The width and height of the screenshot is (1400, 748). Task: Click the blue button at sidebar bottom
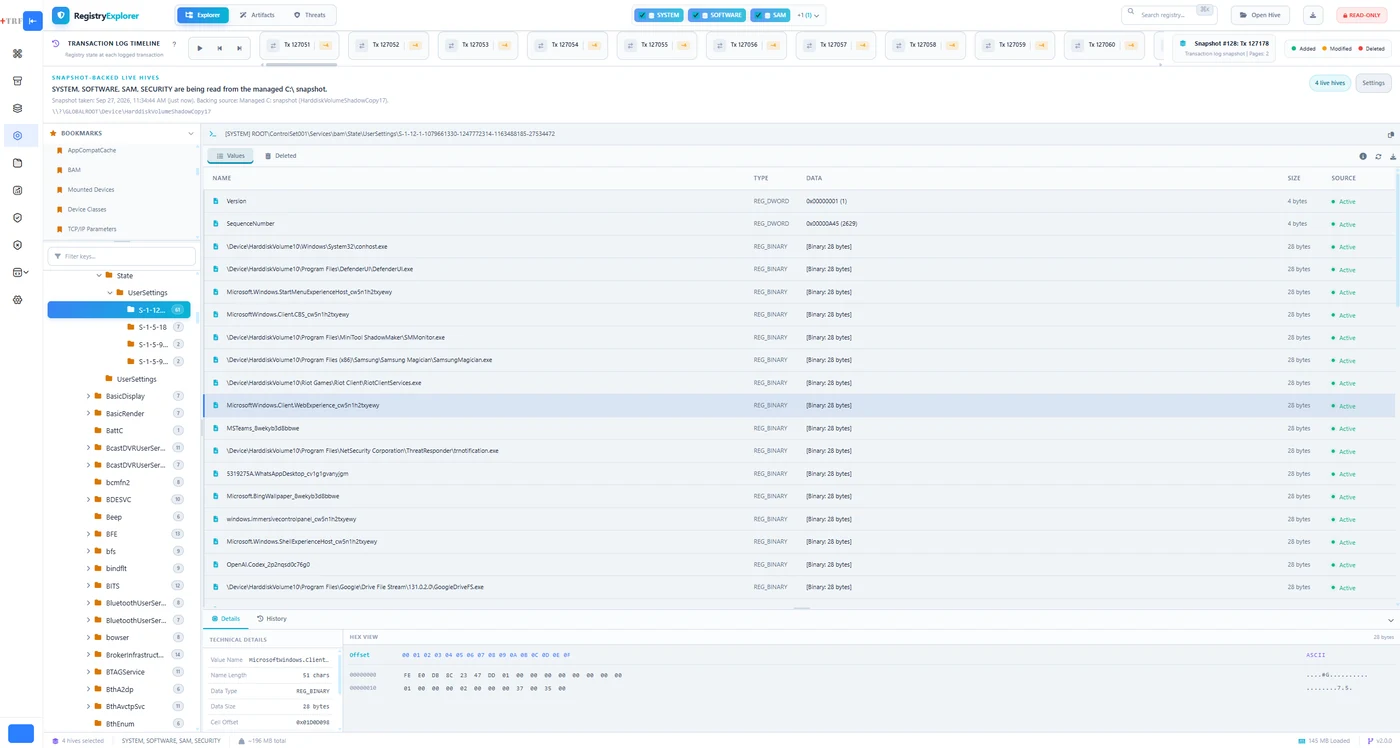[x=21, y=733]
